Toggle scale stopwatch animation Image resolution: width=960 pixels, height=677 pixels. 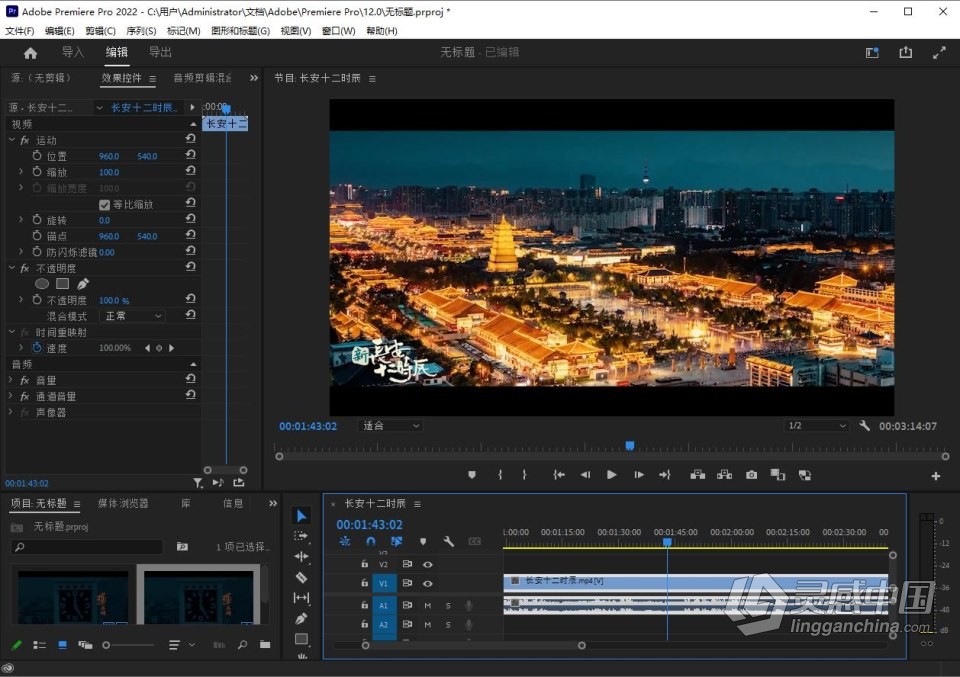(37, 172)
